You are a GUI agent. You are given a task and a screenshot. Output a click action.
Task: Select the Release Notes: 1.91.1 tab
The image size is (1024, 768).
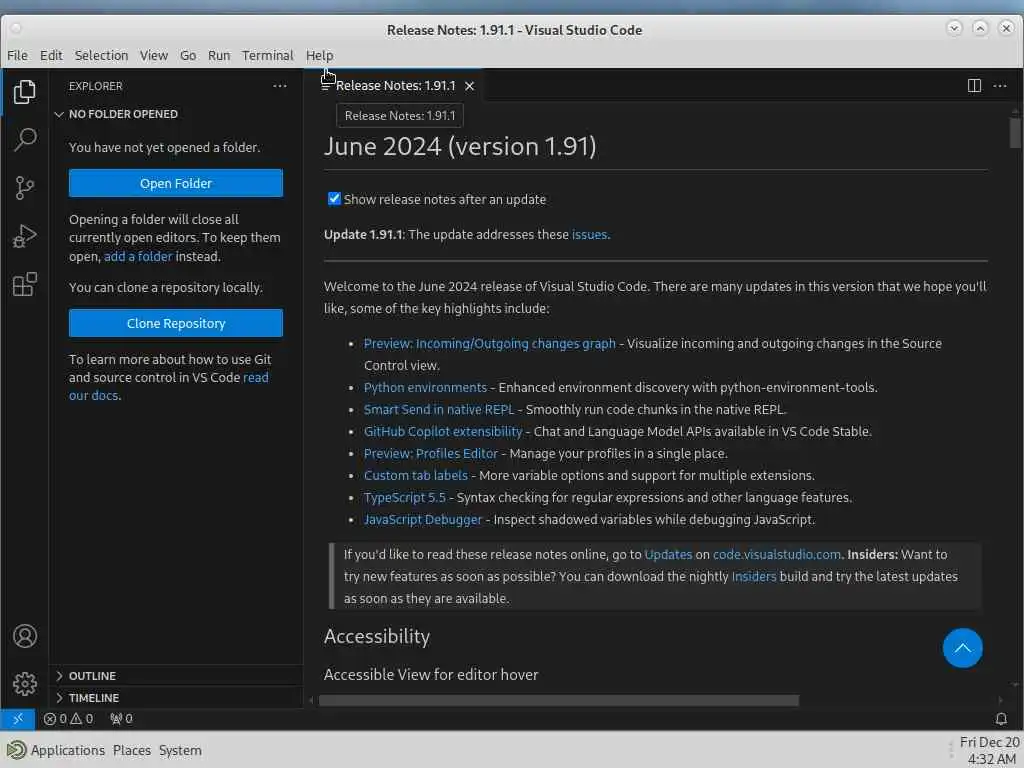point(395,86)
